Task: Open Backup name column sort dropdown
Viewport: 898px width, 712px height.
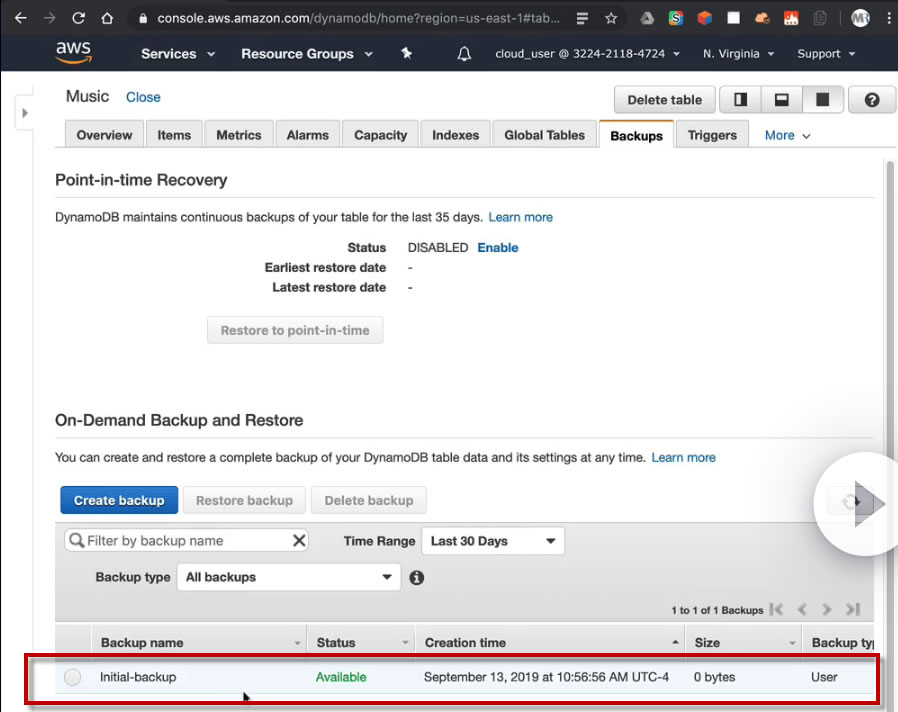Action: pyautogui.click(x=297, y=643)
